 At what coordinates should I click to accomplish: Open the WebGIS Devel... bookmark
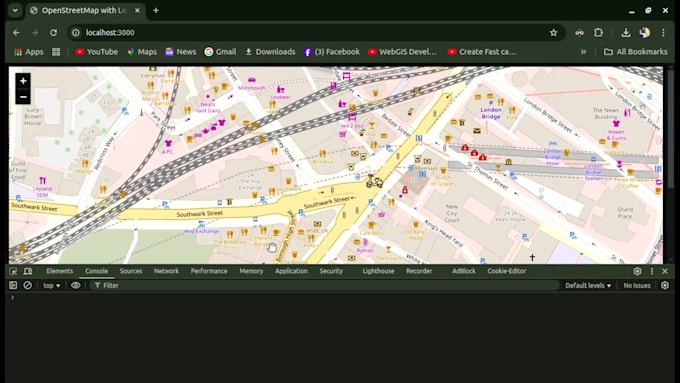point(402,52)
